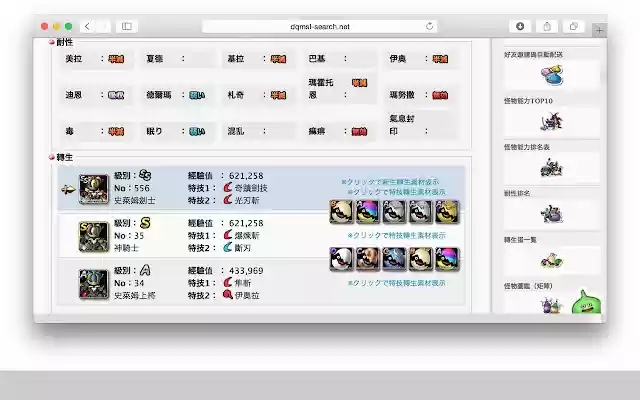The width and height of the screenshot is (640, 400).
Task: Click the 夏德 resistance label
Action: coord(155,59)
